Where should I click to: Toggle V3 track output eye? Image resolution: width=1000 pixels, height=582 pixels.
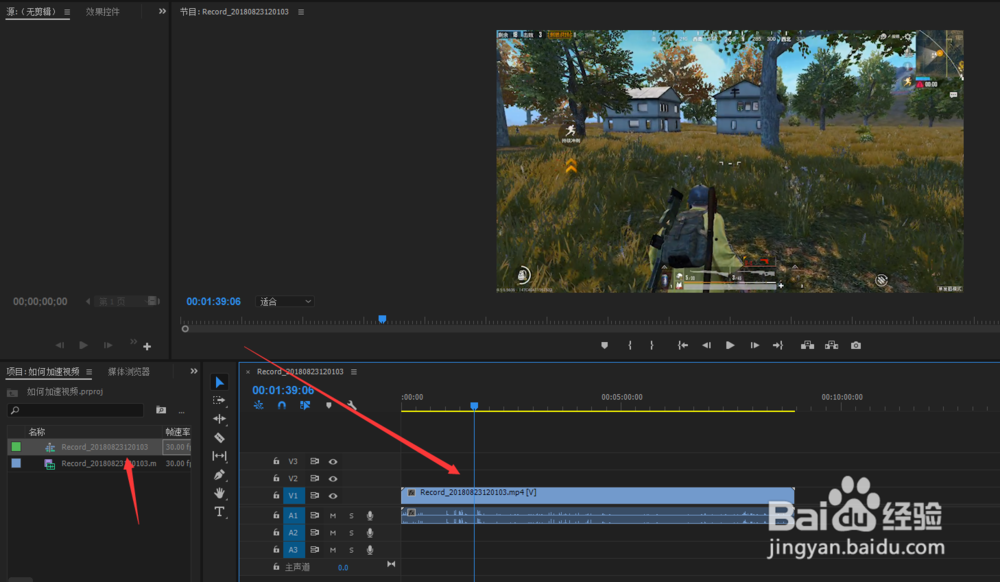333,462
